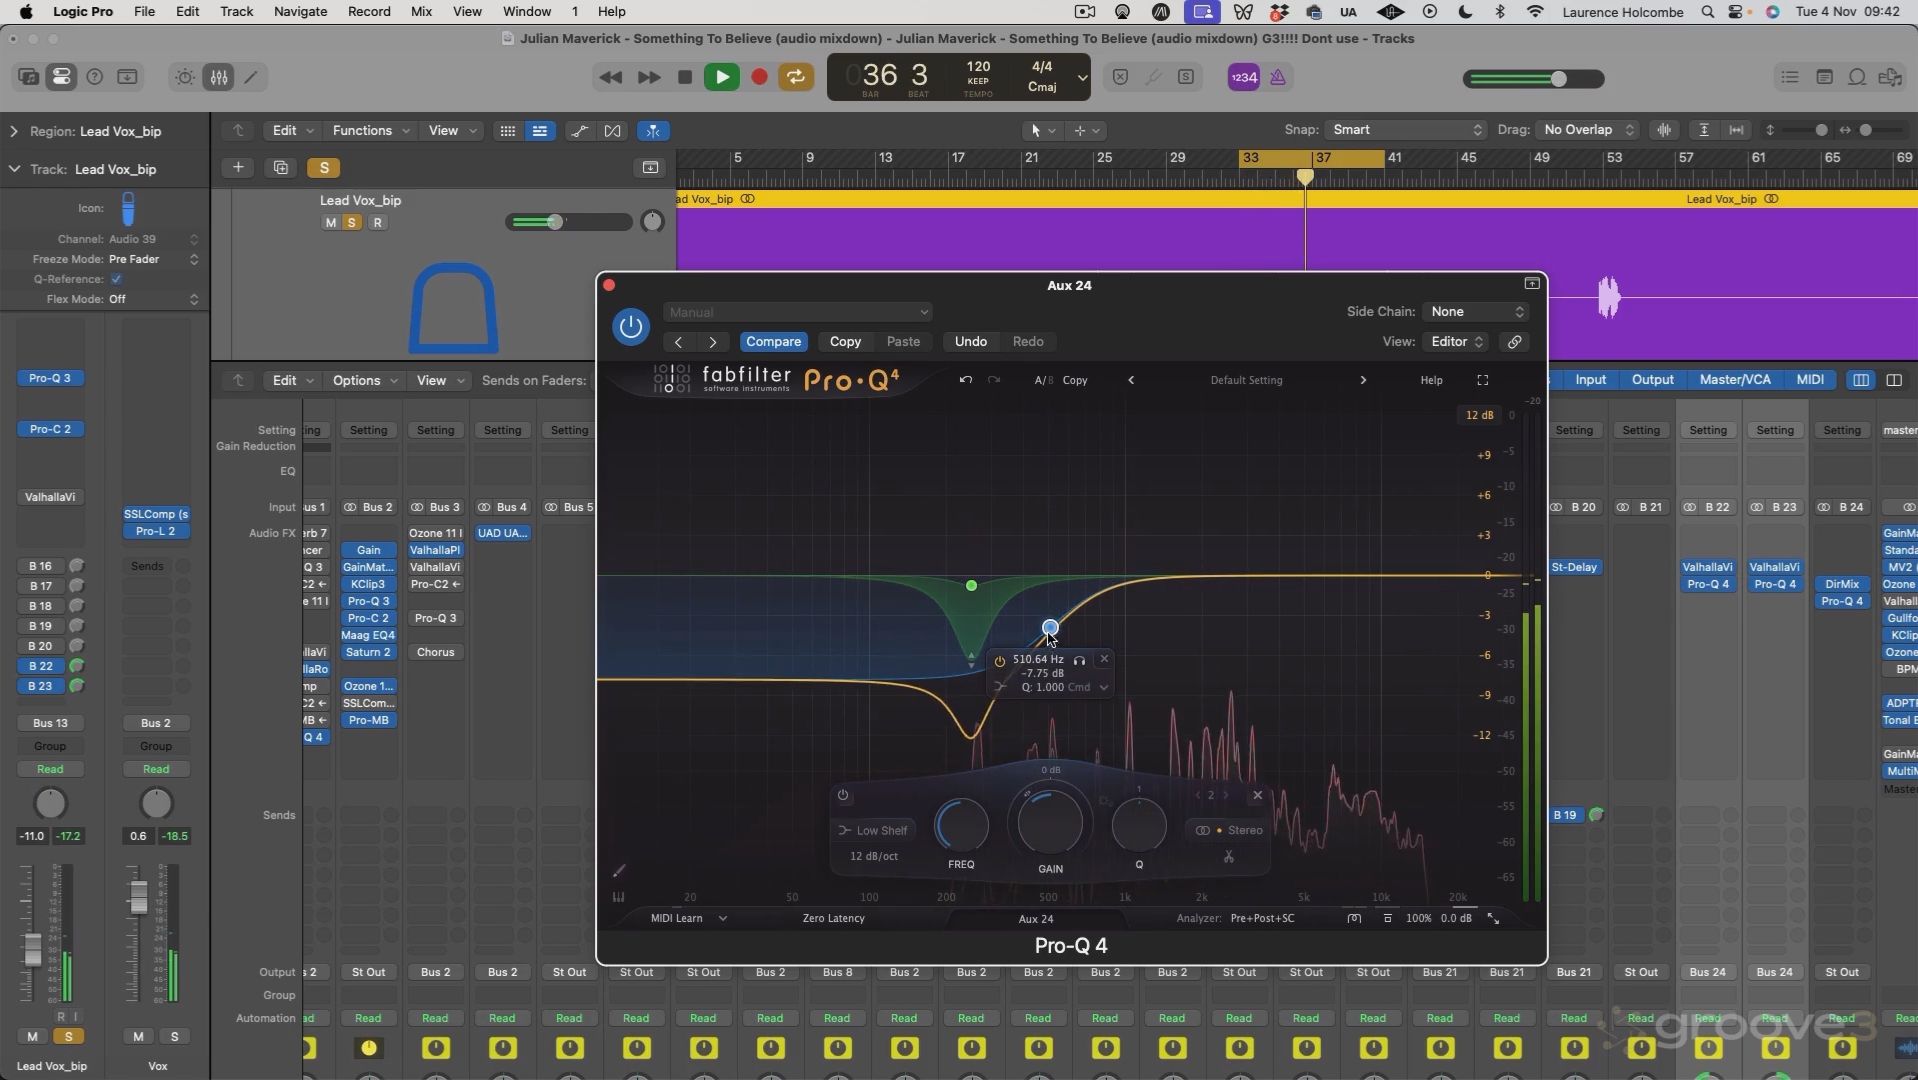Stop playback with the square button

685,77
